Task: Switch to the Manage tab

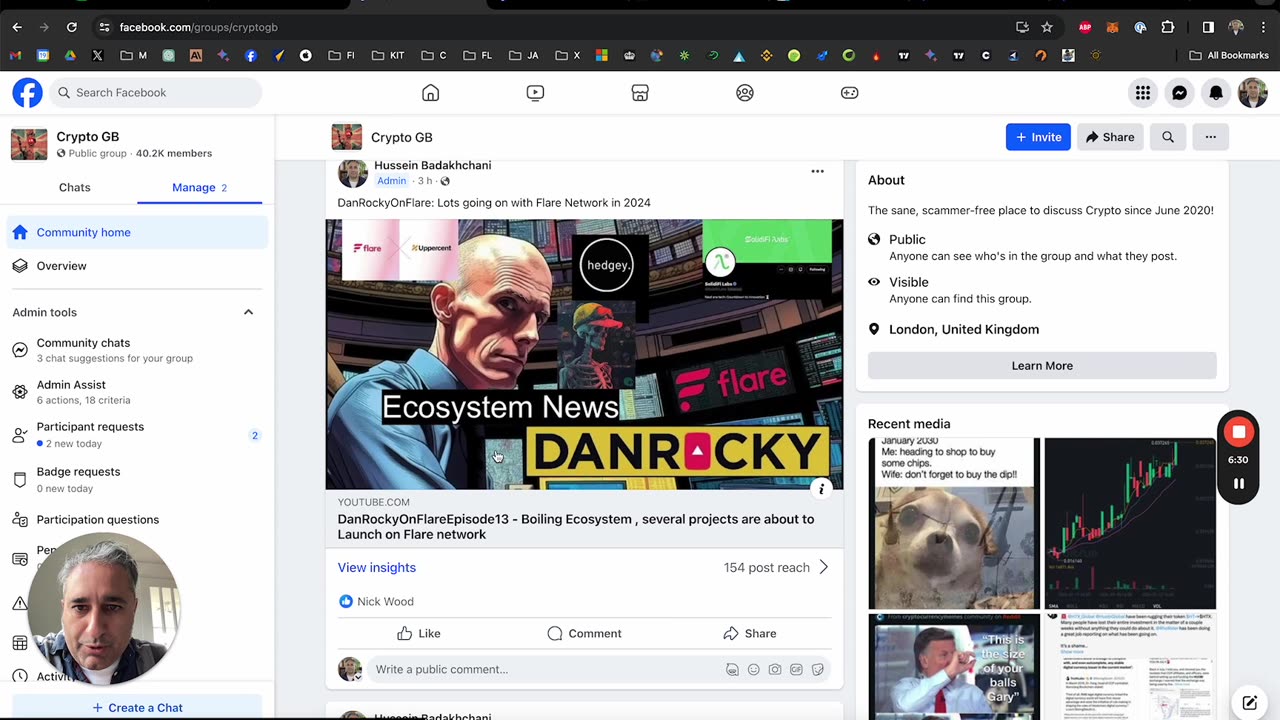Action: pos(199,187)
